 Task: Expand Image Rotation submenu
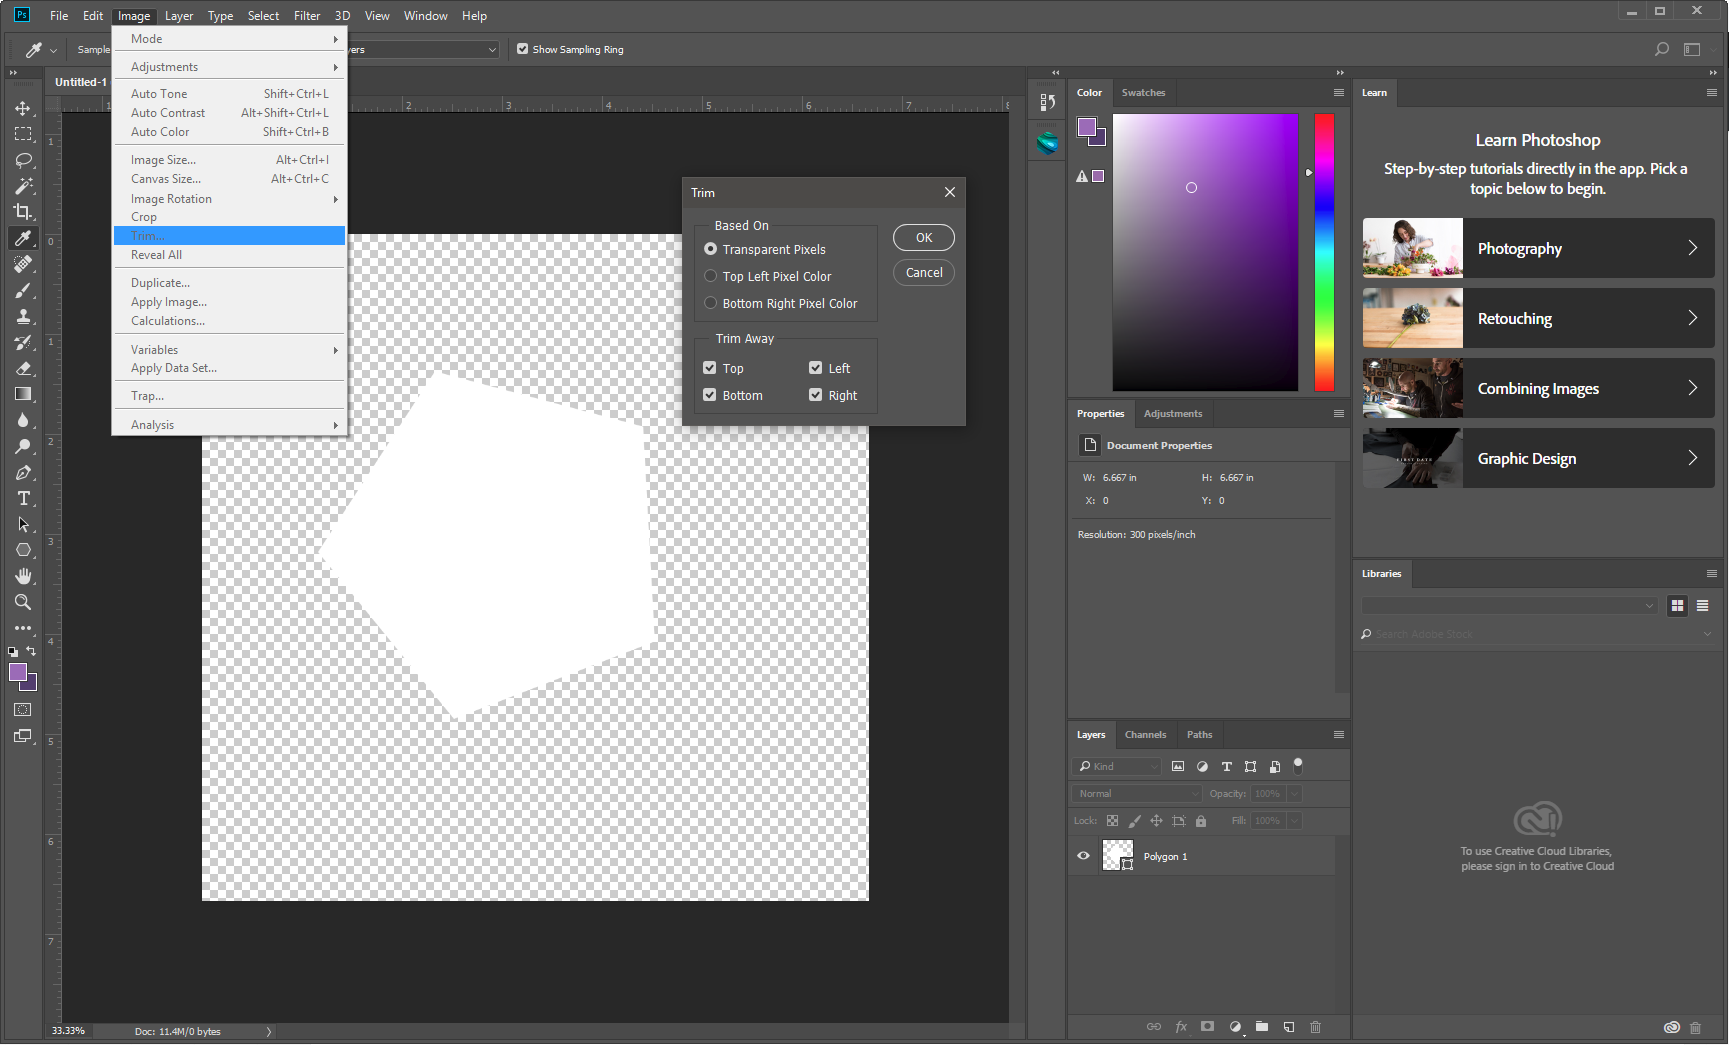[229, 199]
